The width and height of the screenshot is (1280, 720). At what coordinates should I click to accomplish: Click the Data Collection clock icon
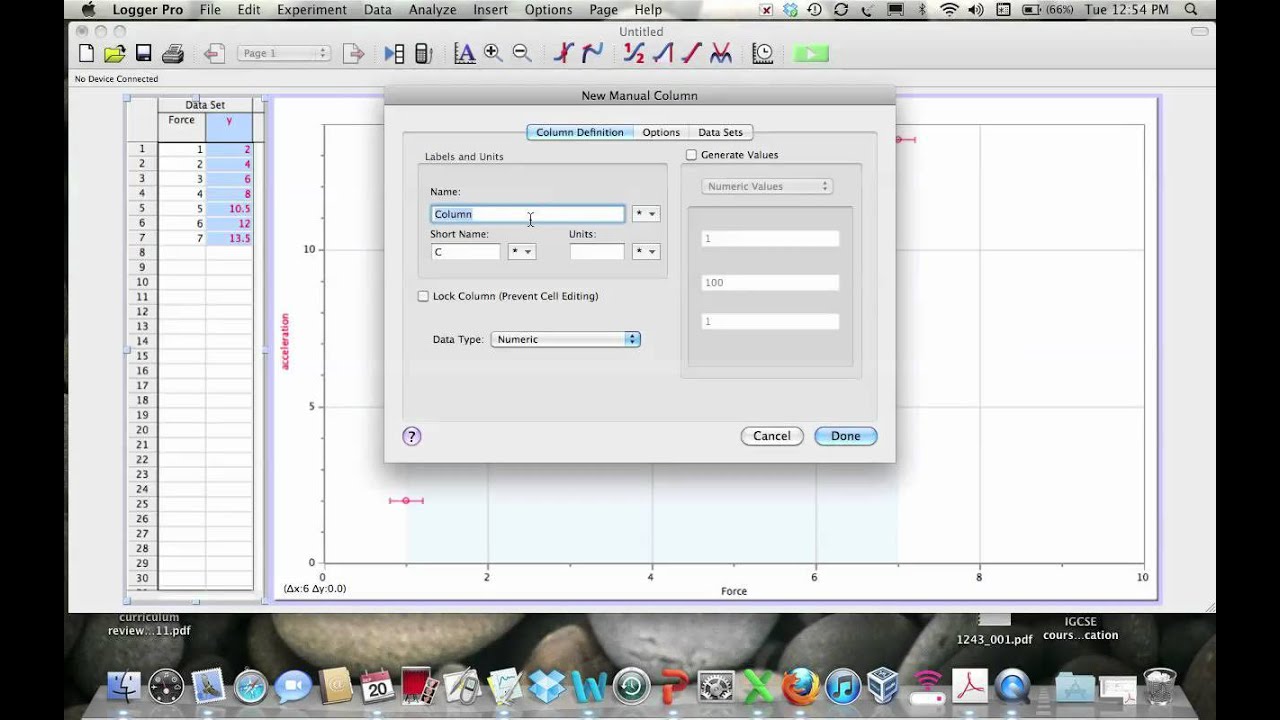tap(762, 54)
